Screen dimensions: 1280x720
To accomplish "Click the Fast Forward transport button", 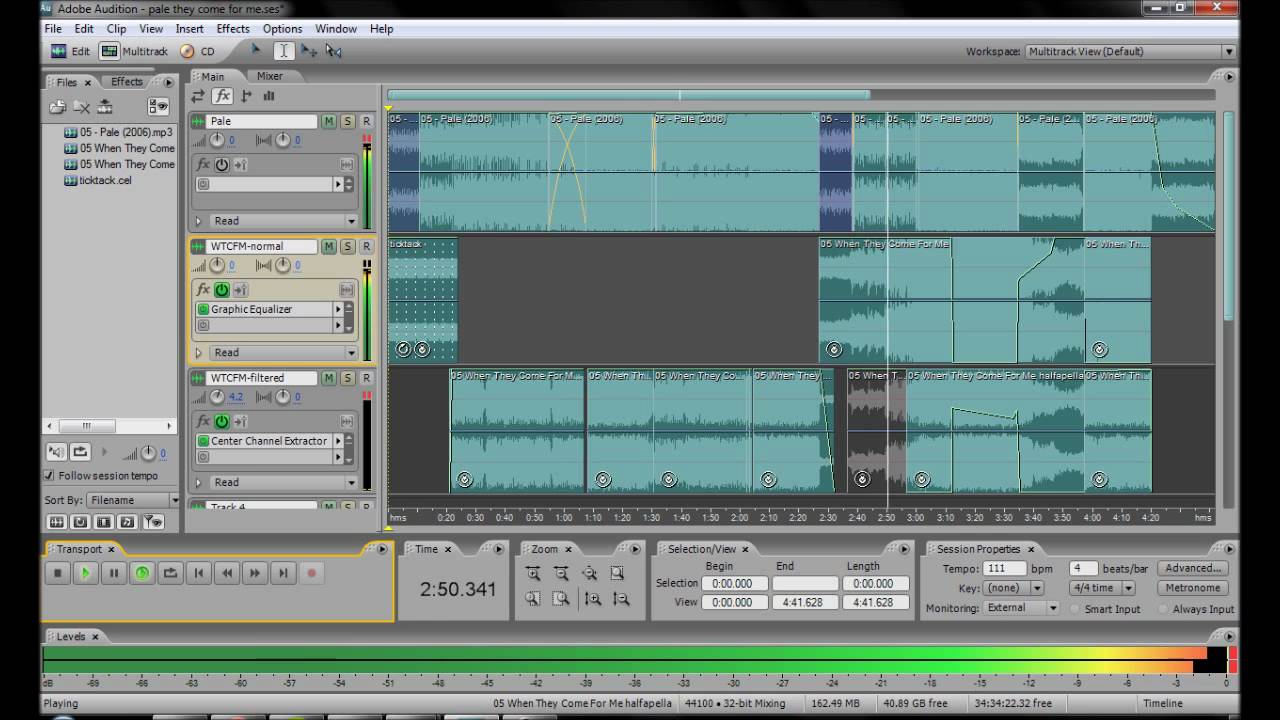I will [255, 573].
